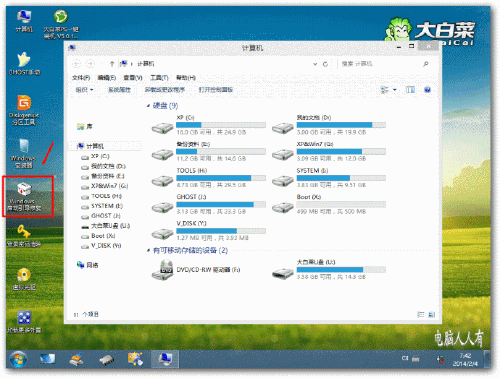Open the 组织 dropdown menu
This screenshot has width=500, height=378.
pos(84,90)
